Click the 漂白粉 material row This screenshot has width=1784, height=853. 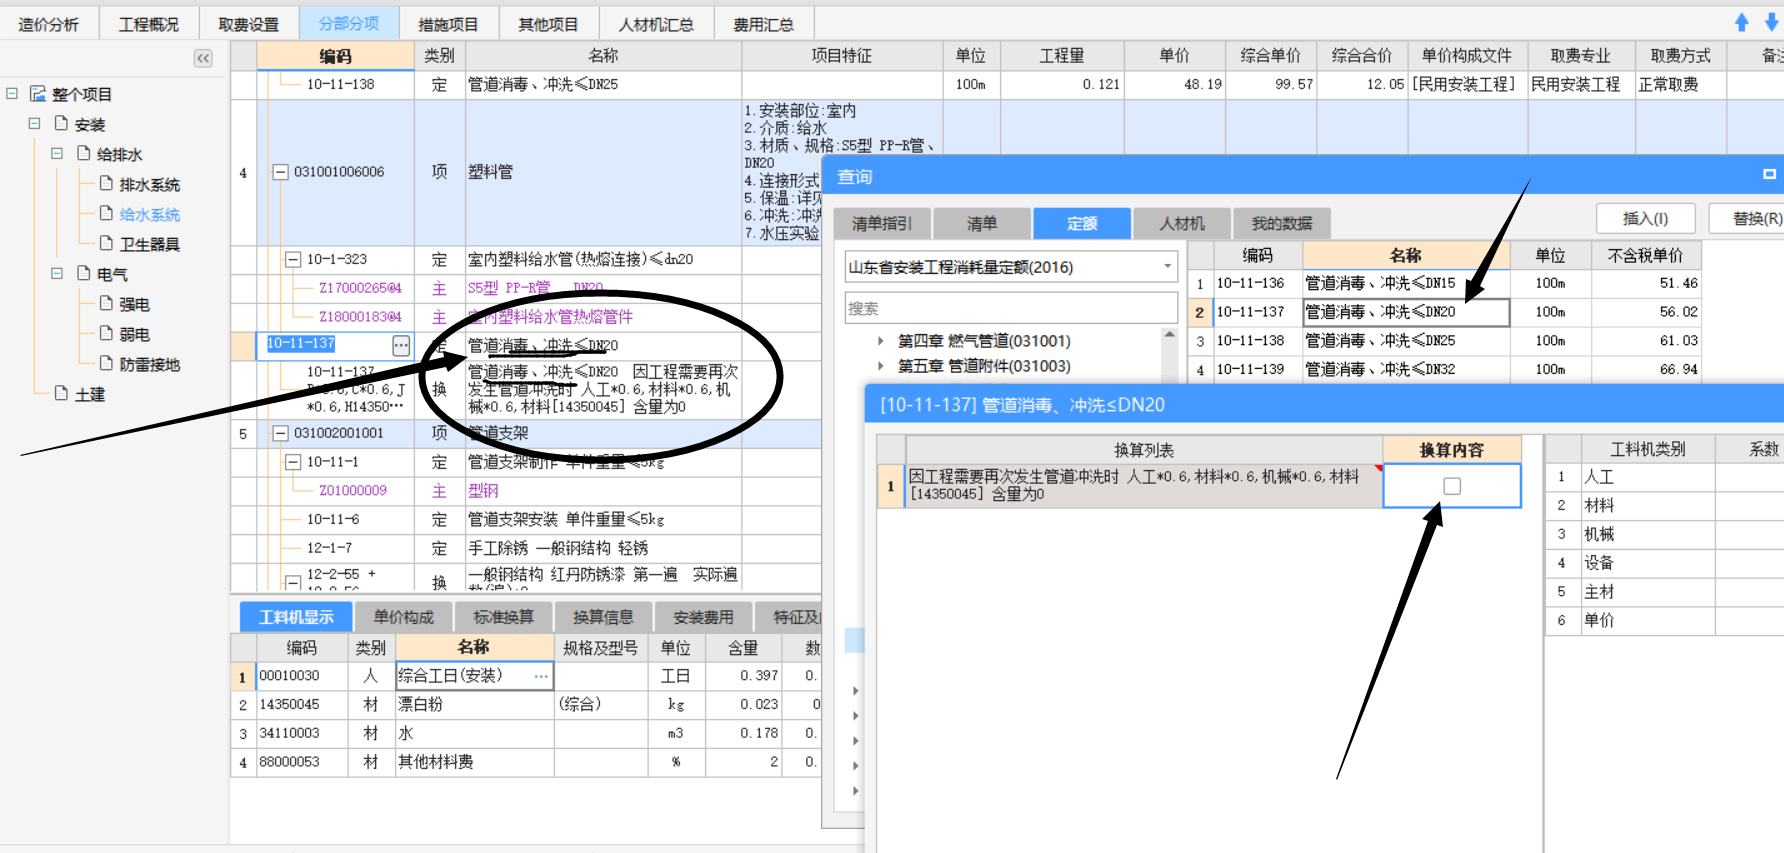[526, 704]
